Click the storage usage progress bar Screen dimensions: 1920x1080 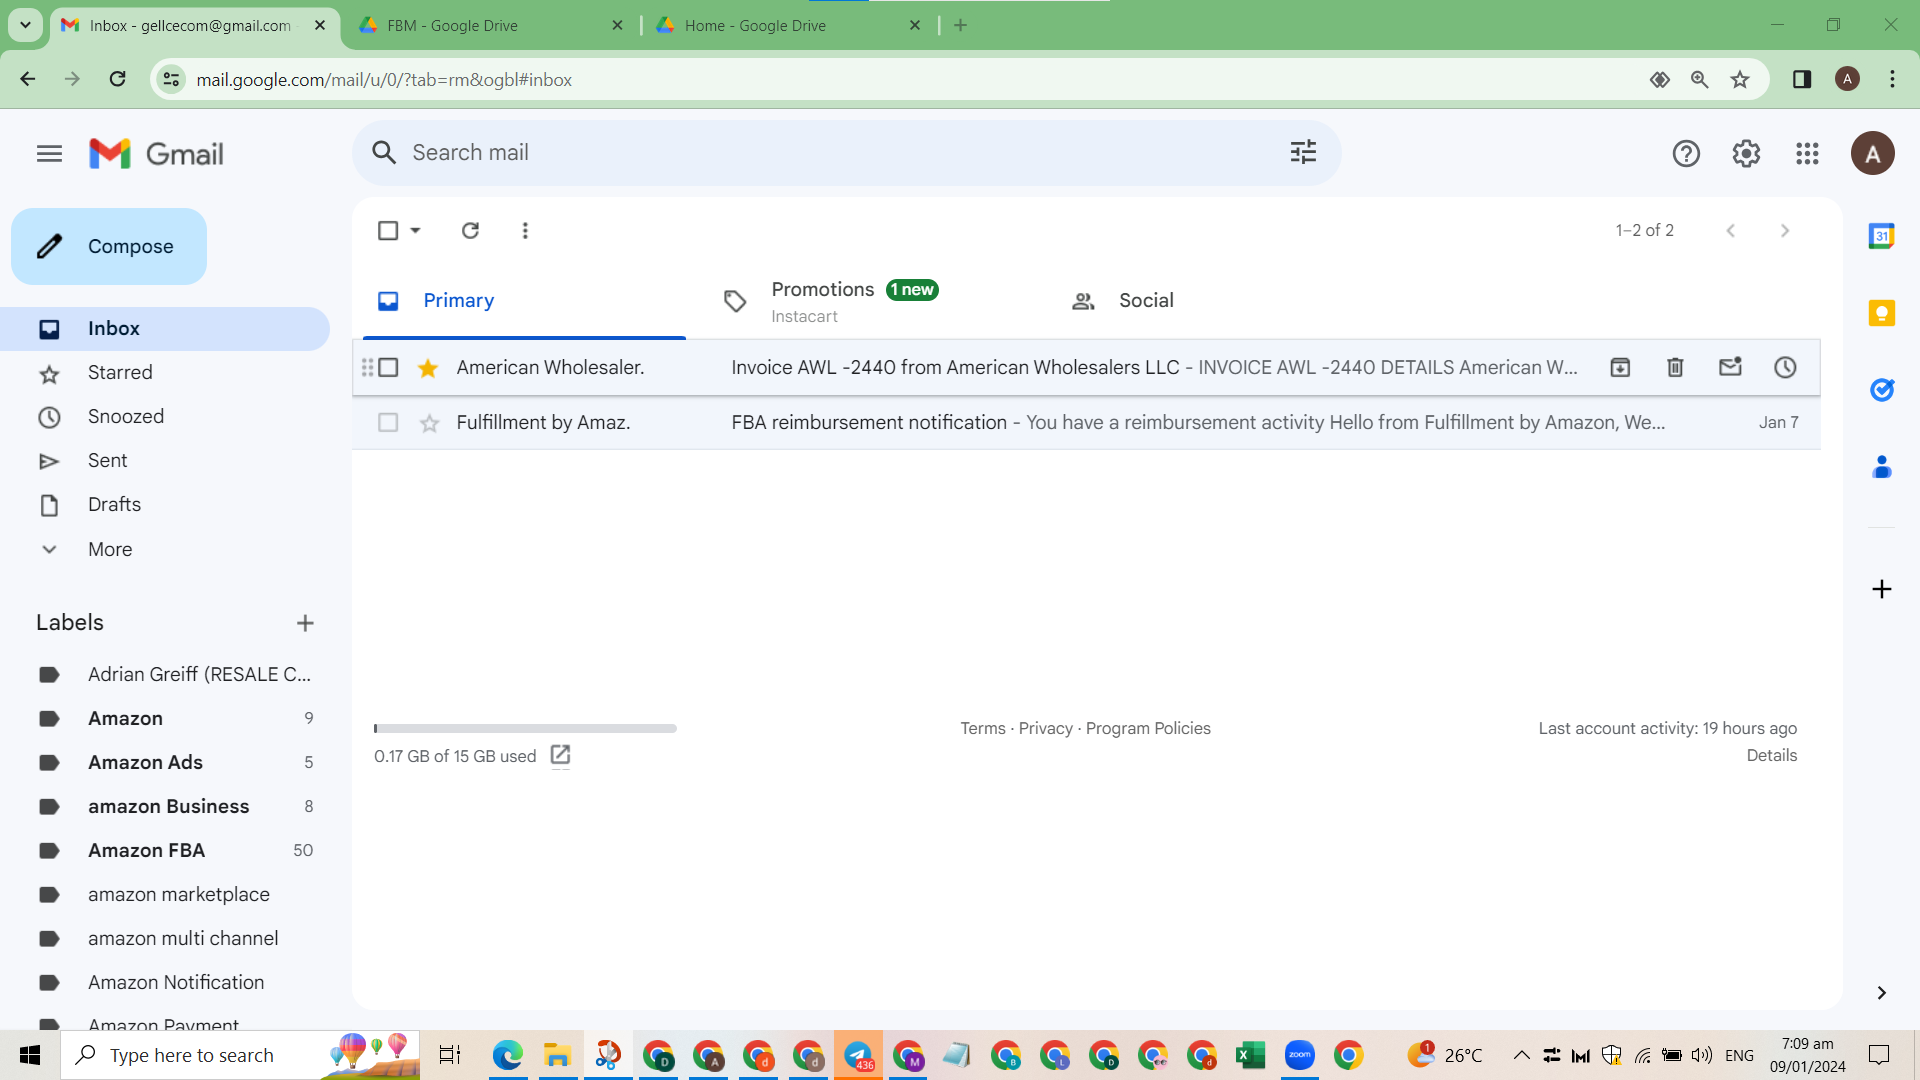(x=525, y=728)
